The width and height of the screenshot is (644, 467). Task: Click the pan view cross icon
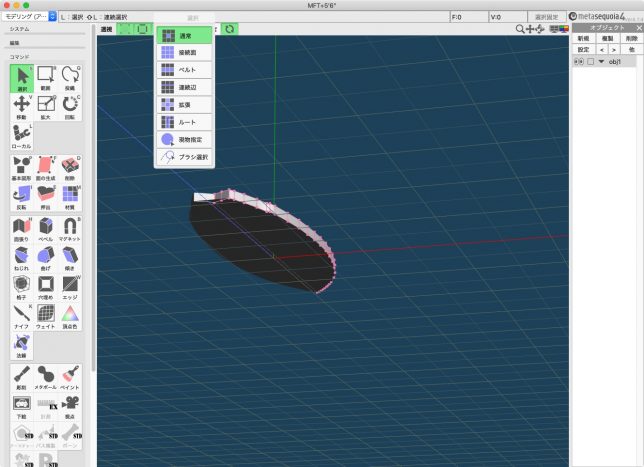[x=530, y=29]
